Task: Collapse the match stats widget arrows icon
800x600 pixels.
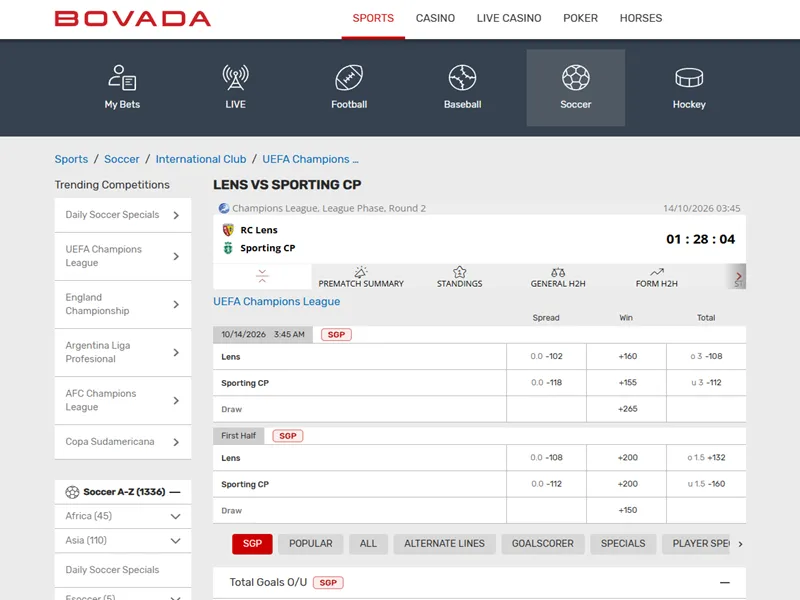Action: point(262,276)
